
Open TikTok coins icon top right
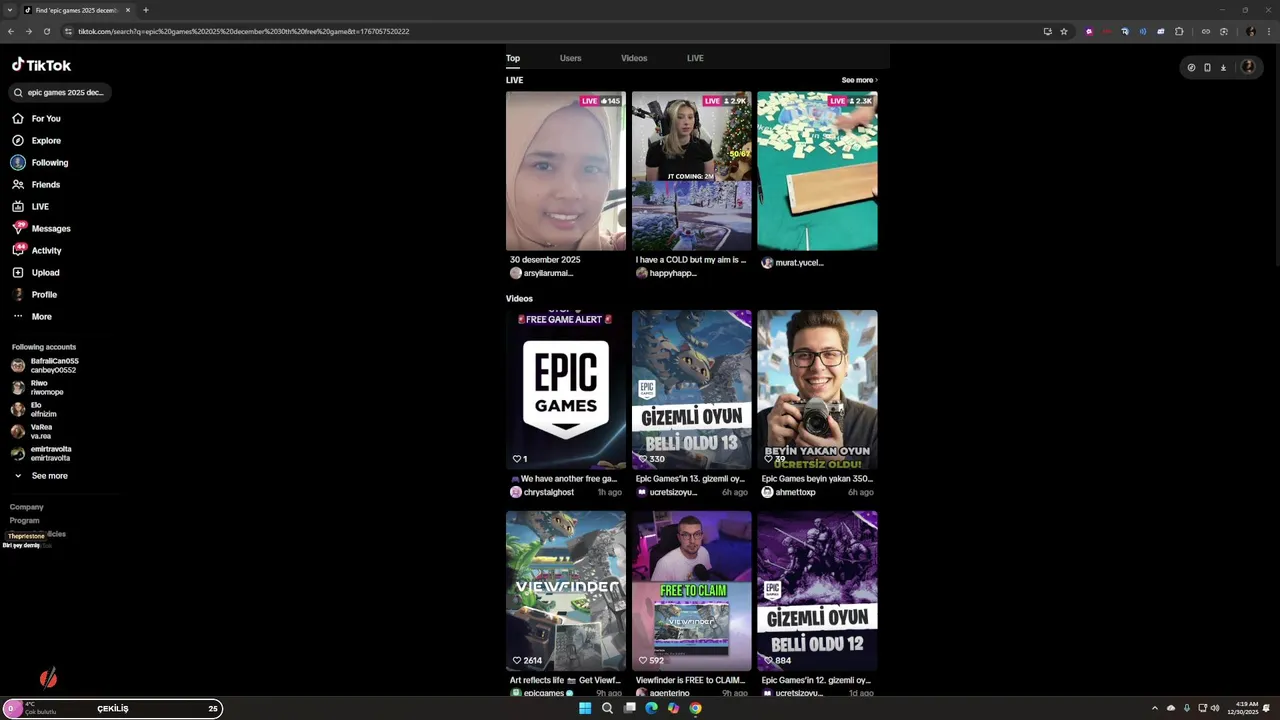click(1191, 67)
